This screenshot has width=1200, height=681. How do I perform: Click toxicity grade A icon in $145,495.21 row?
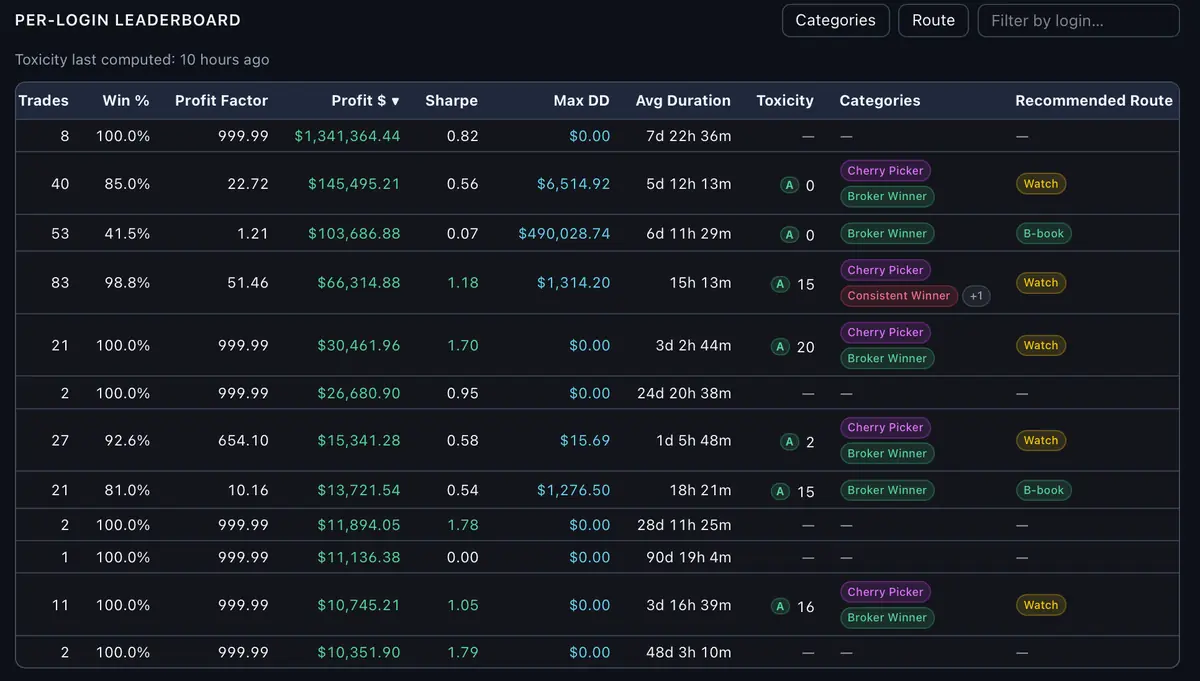789,185
